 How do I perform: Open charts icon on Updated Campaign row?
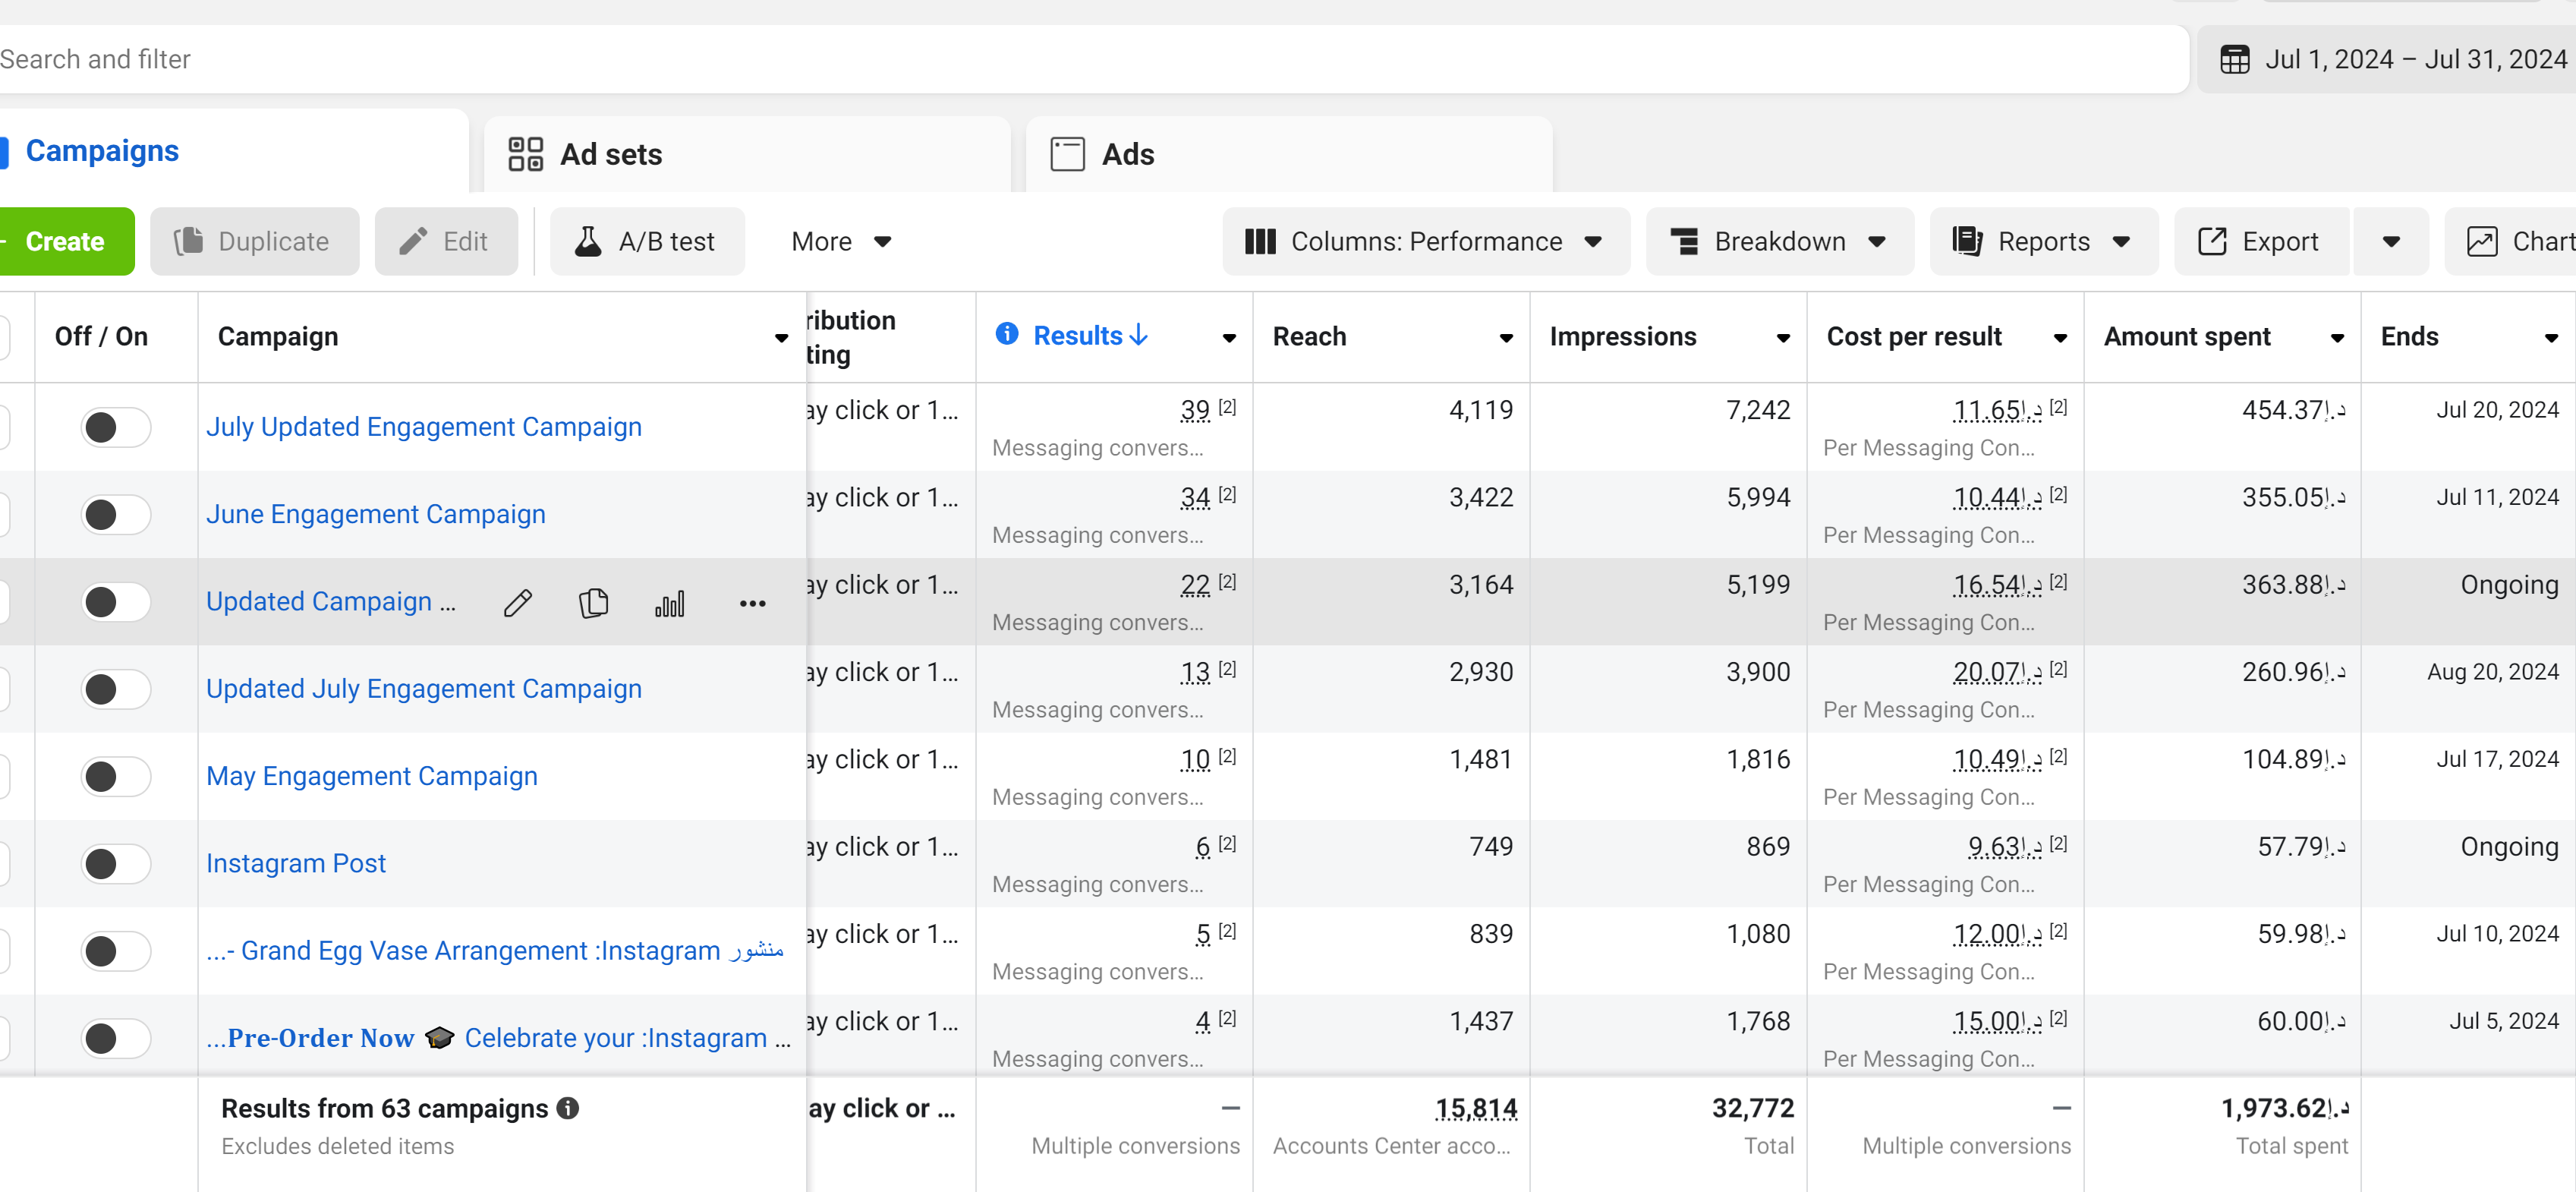669,603
